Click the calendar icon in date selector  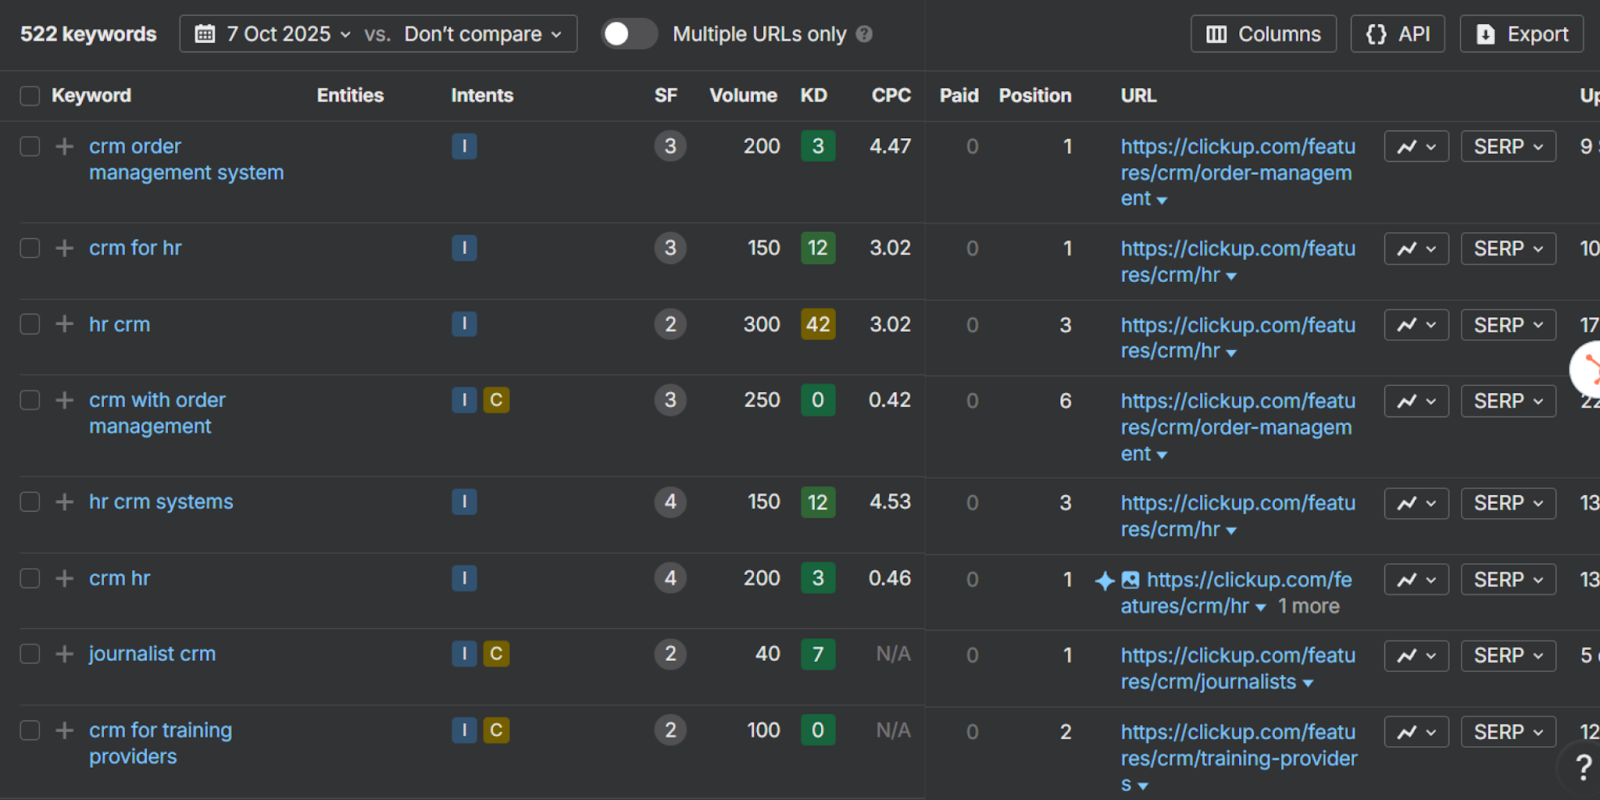coord(205,34)
